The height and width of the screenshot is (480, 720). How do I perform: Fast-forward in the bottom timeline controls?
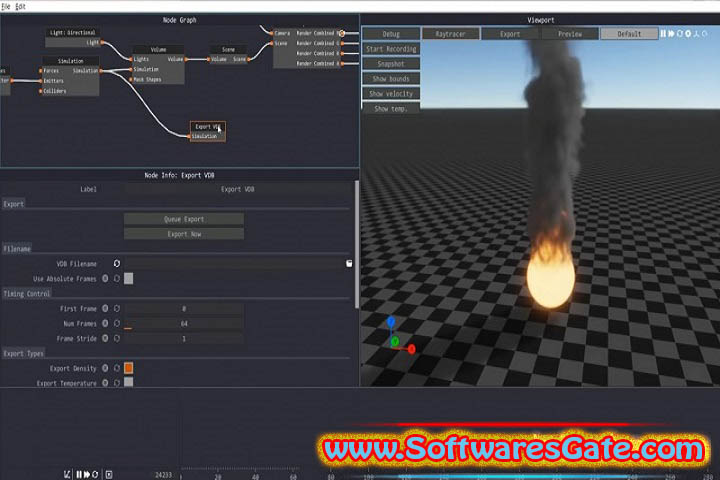tap(87, 474)
